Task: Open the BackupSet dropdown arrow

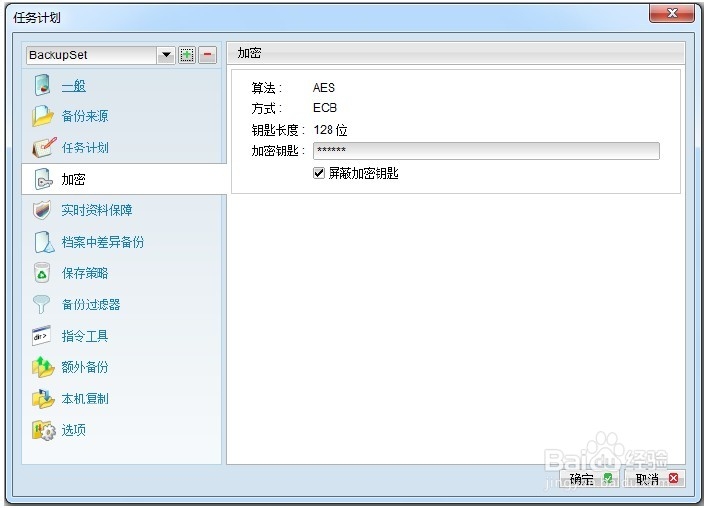Action: pos(166,55)
